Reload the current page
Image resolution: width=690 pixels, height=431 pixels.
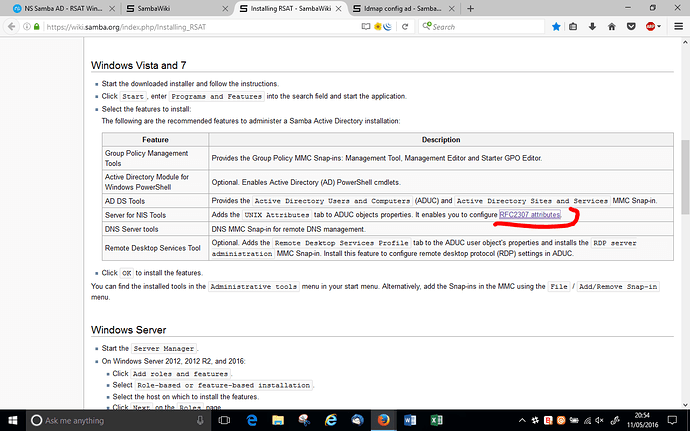pos(405,27)
